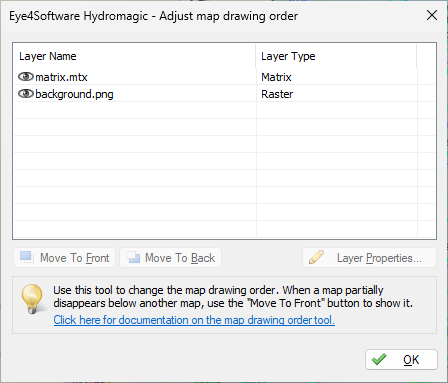Close the Adjust map drawing order dialog
This screenshot has width=448, height=383.
tap(432, 15)
